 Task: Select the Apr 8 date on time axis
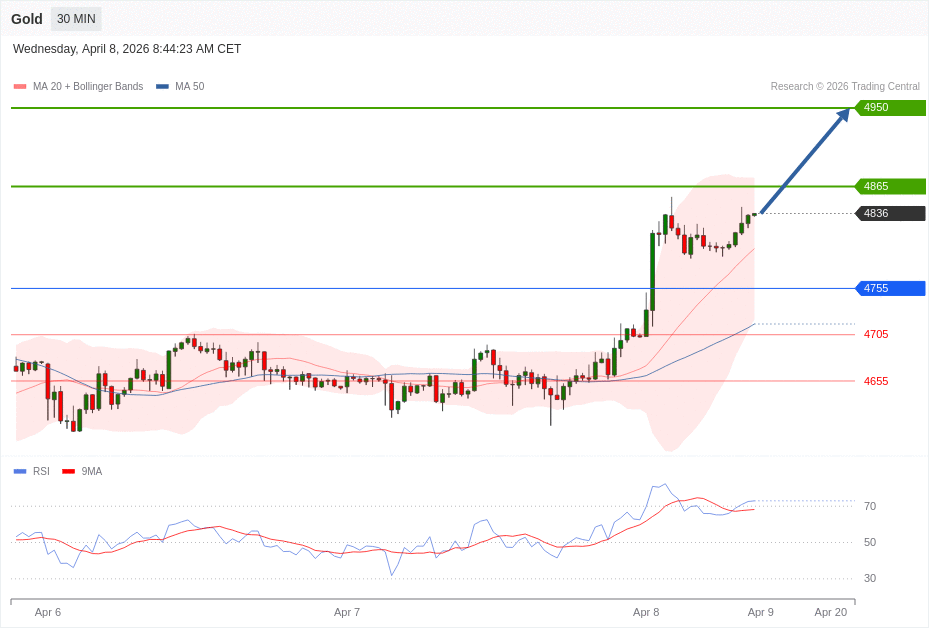(x=646, y=612)
